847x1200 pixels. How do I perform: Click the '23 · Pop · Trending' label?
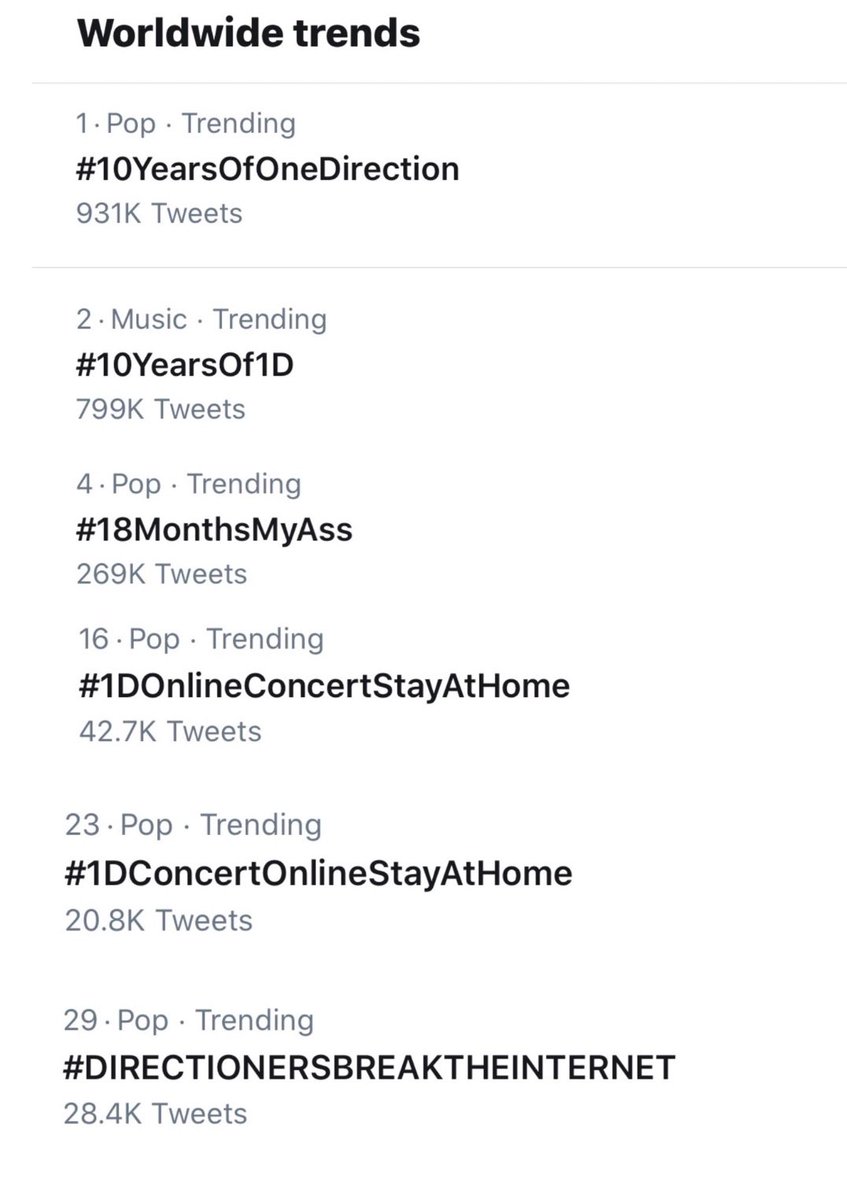pos(192,825)
